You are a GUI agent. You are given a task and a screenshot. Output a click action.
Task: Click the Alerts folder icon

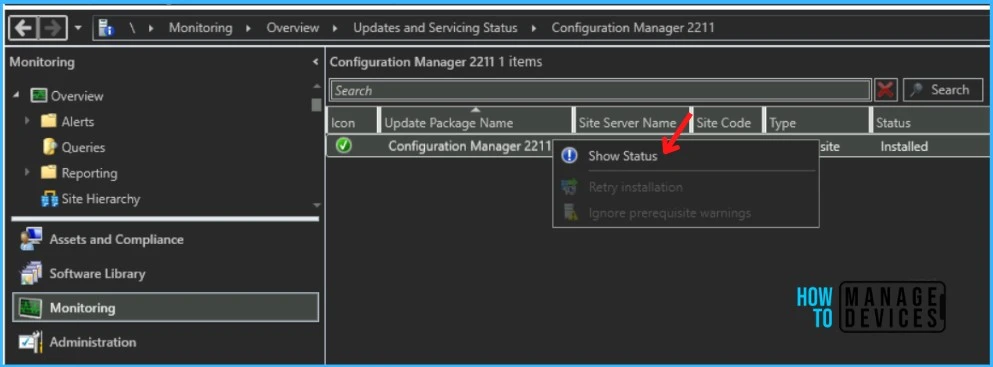49,121
